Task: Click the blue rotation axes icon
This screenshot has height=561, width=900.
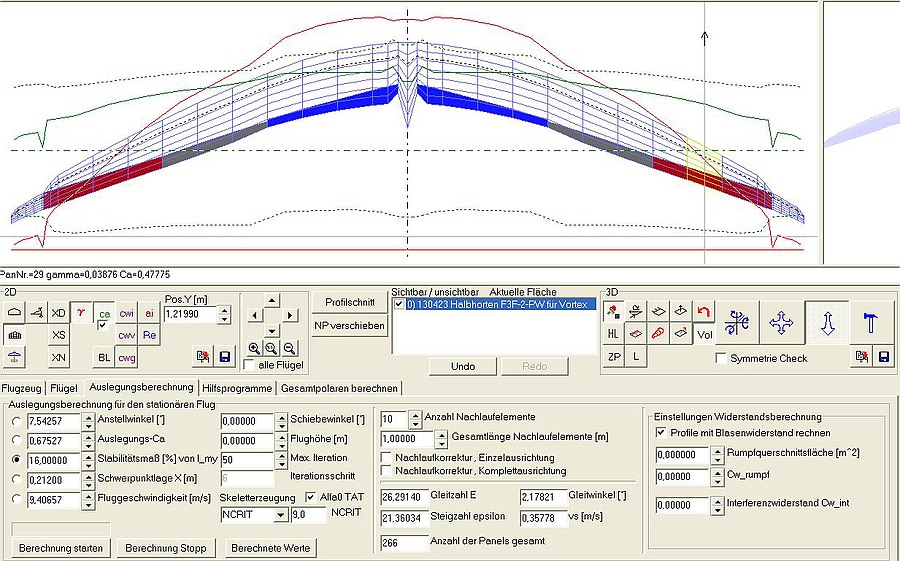Action: (739, 322)
